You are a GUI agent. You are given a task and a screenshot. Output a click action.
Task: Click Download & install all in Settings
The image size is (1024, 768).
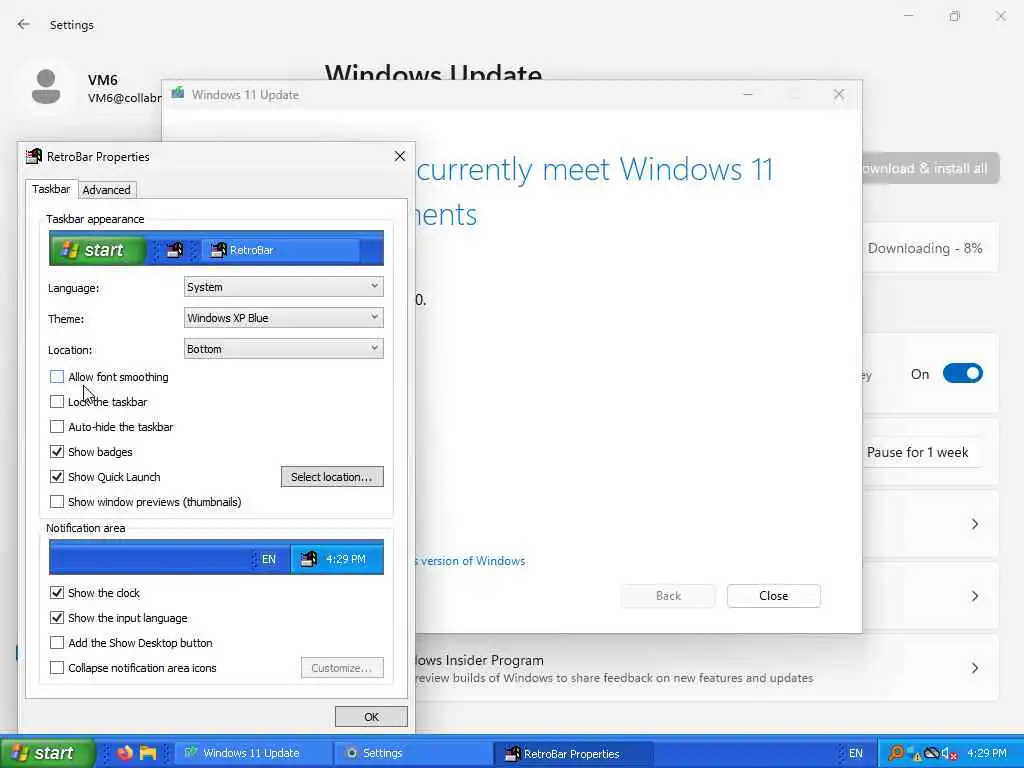coord(931,168)
